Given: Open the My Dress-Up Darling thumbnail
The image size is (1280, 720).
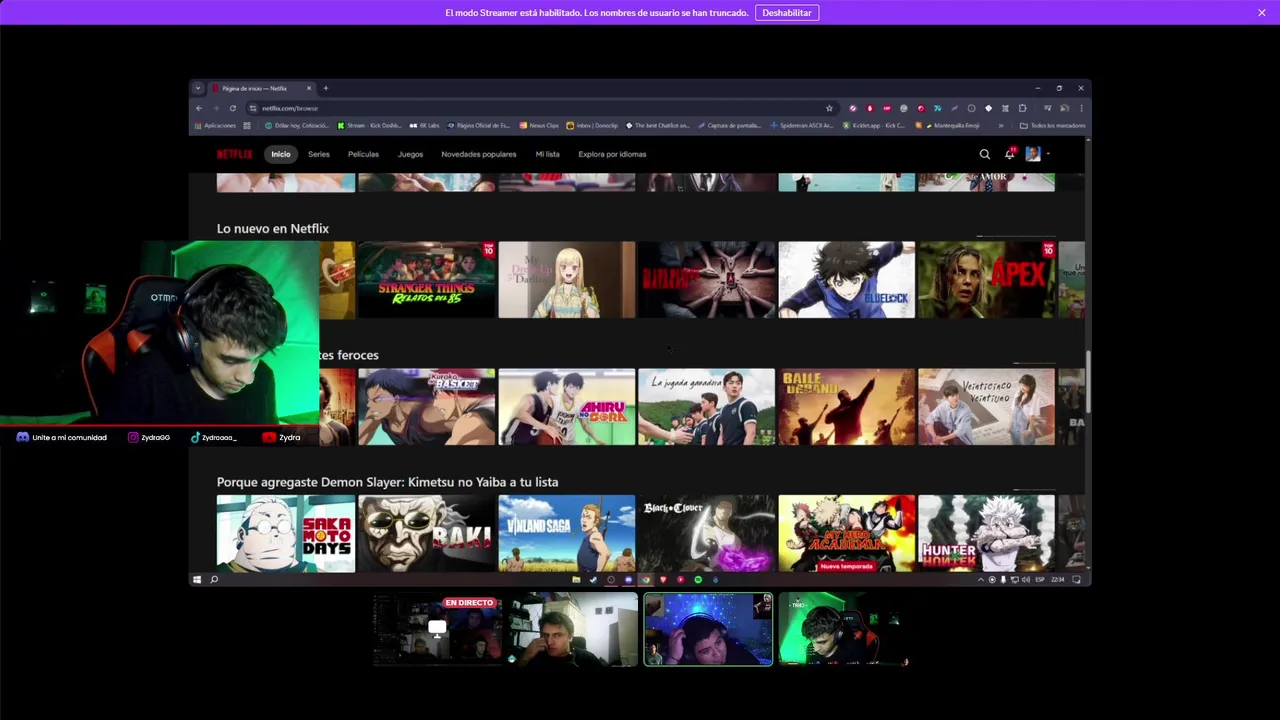Looking at the screenshot, I should (566, 280).
